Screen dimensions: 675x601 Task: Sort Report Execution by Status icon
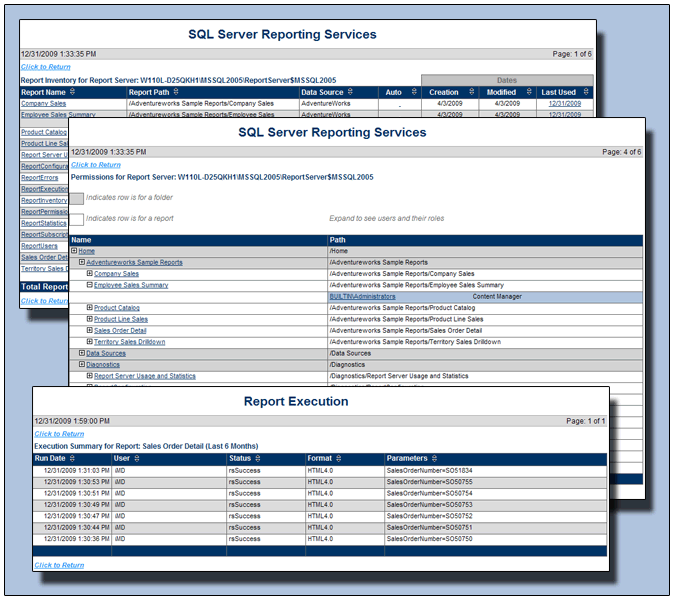(x=257, y=458)
